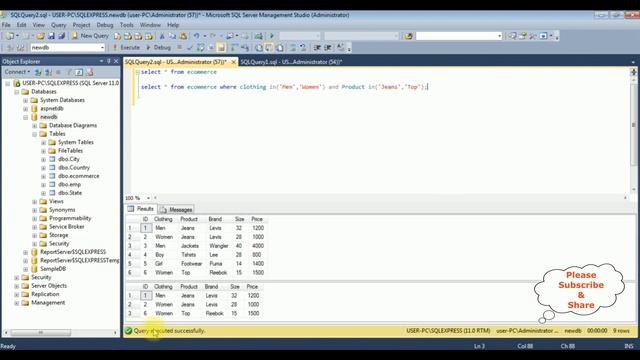Click the Paste icon in toolbar

pos(183,36)
